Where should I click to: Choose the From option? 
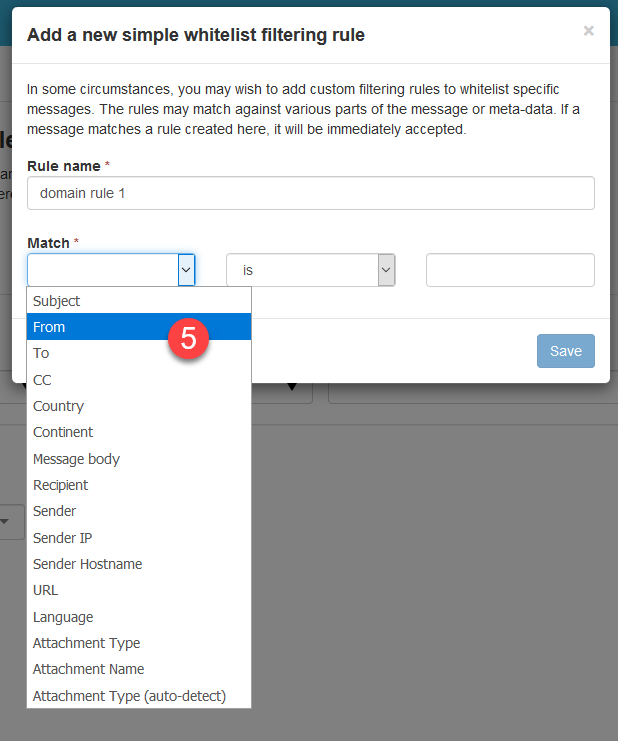49,327
